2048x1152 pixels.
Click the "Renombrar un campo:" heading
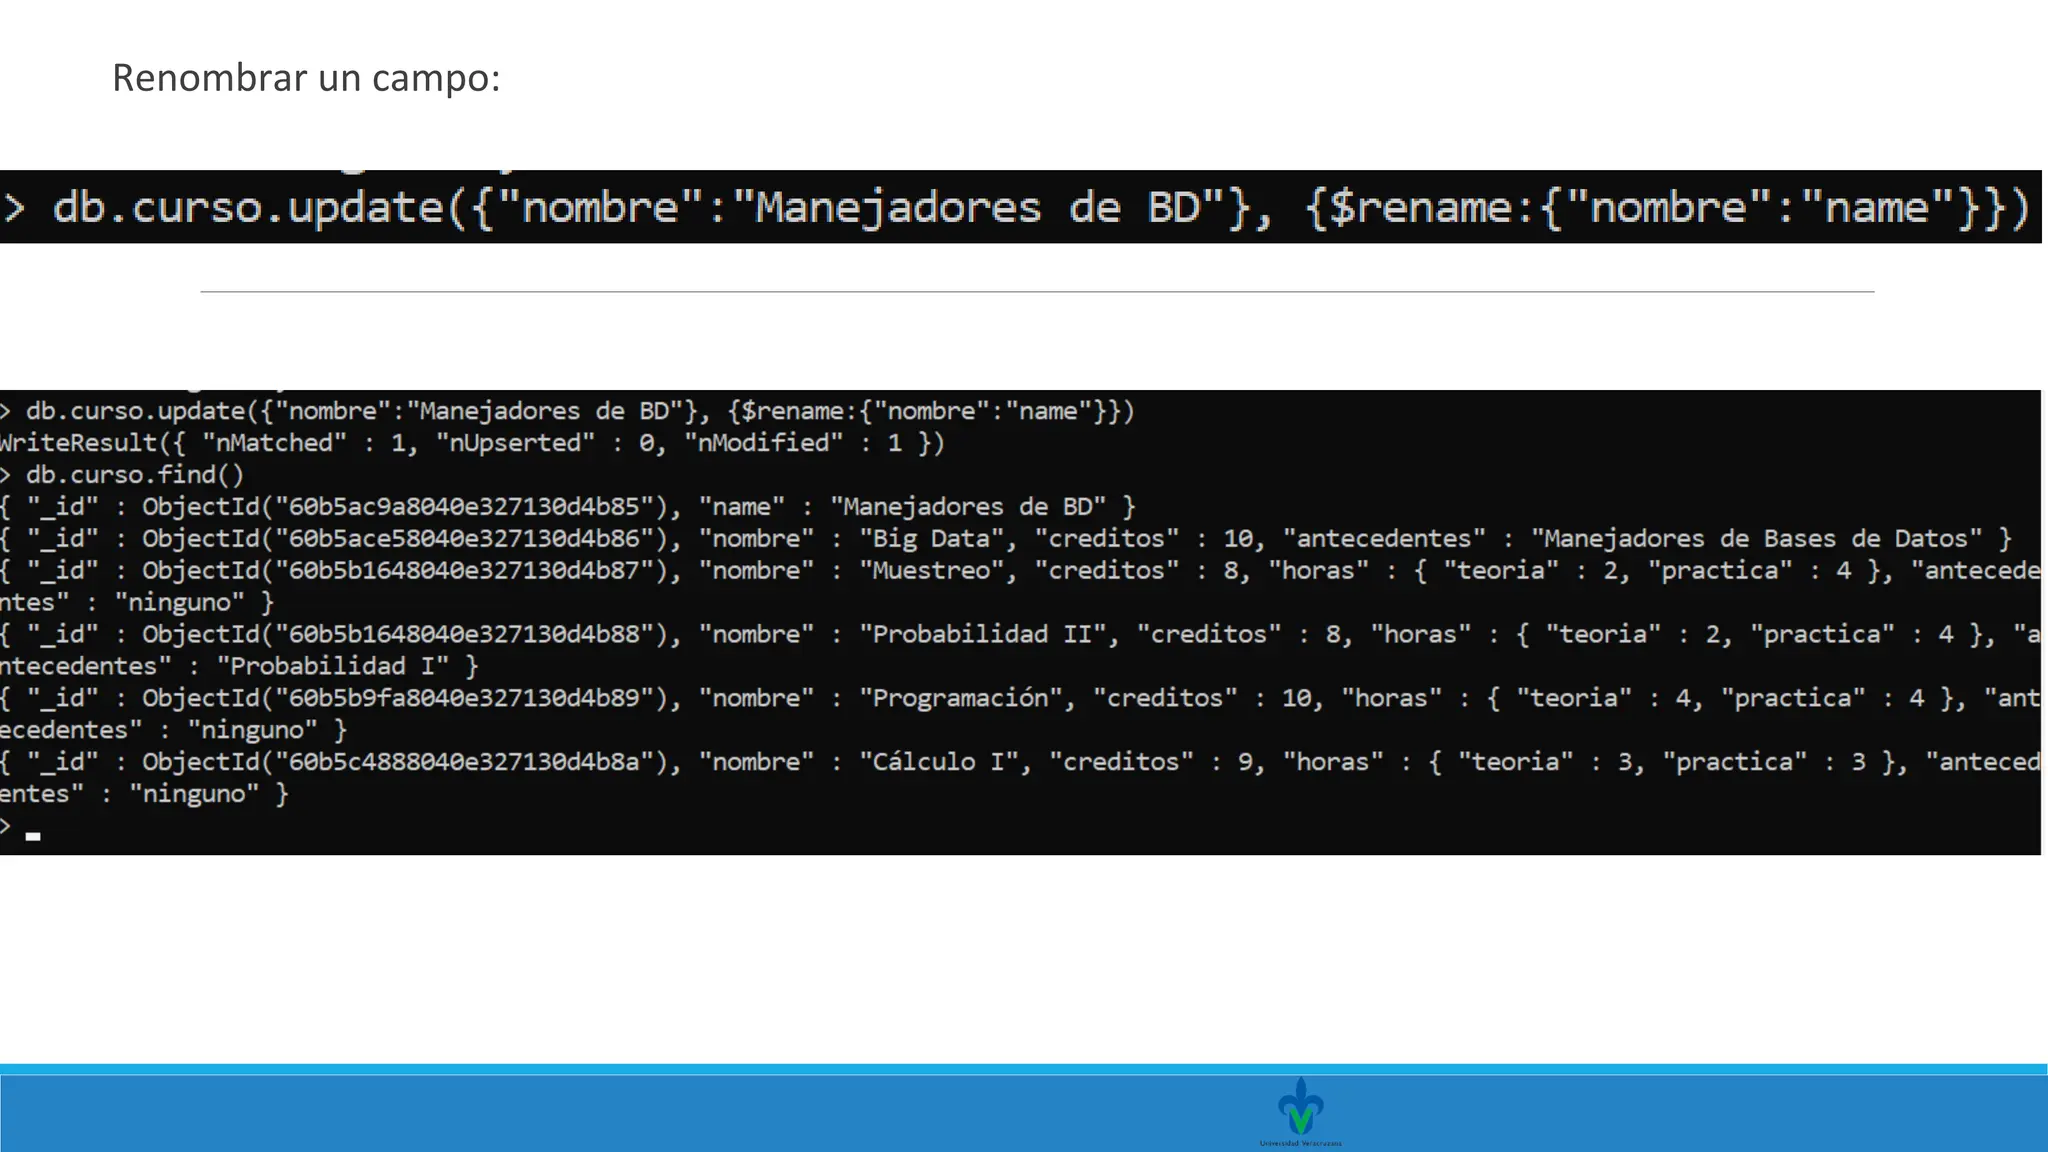click(x=305, y=78)
